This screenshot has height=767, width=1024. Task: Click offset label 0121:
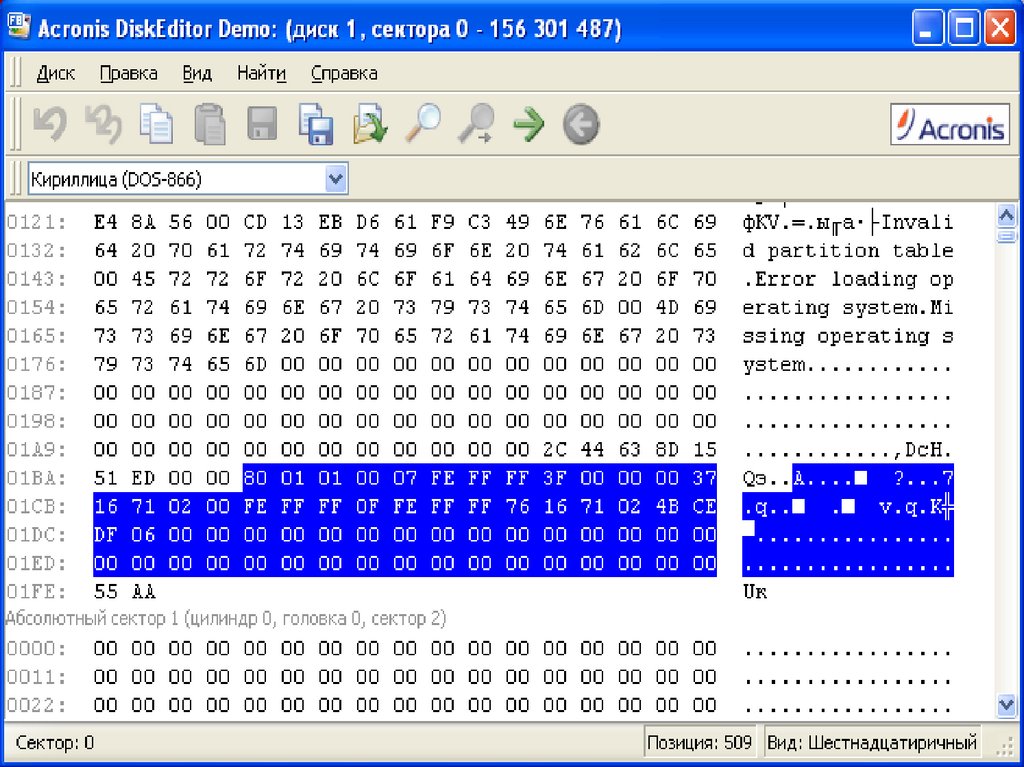pyautogui.click(x=37, y=222)
